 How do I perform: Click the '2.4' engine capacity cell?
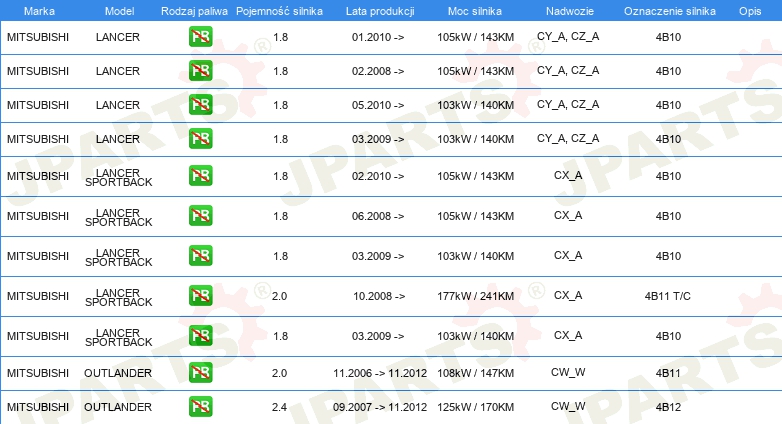(x=279, y=407)
